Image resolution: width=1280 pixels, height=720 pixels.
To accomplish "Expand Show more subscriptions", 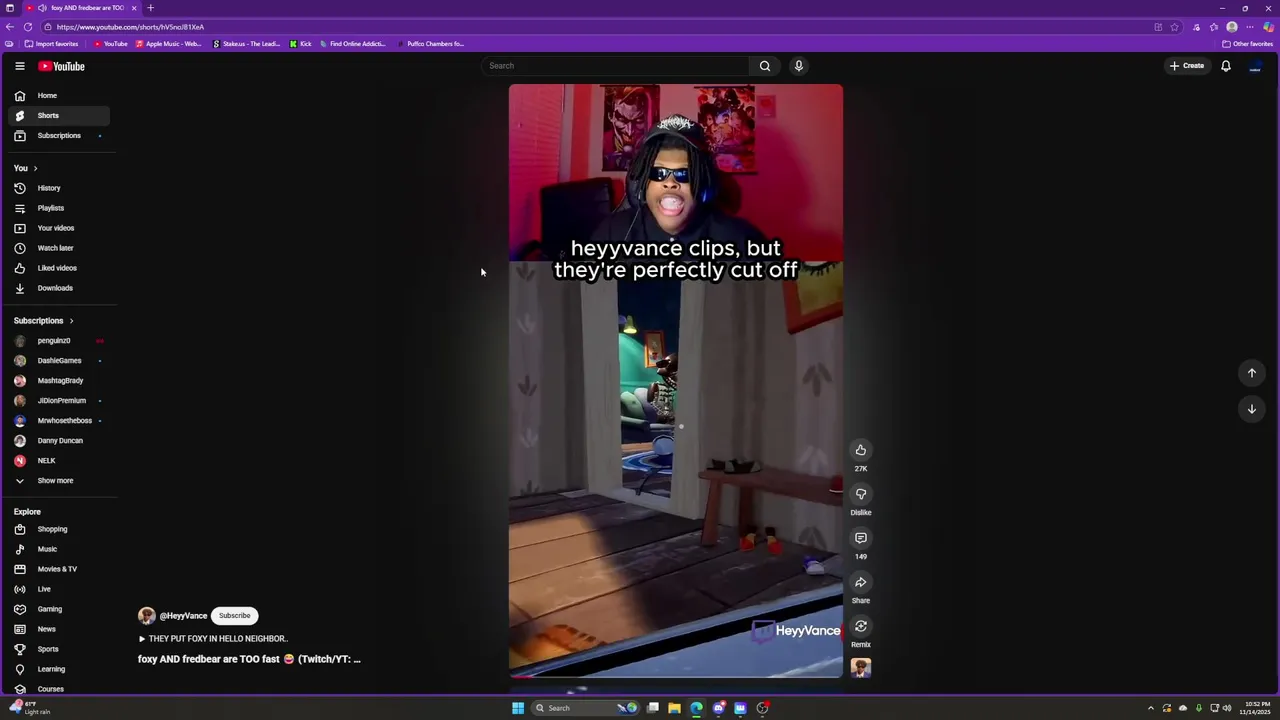I will pos(60,481).
